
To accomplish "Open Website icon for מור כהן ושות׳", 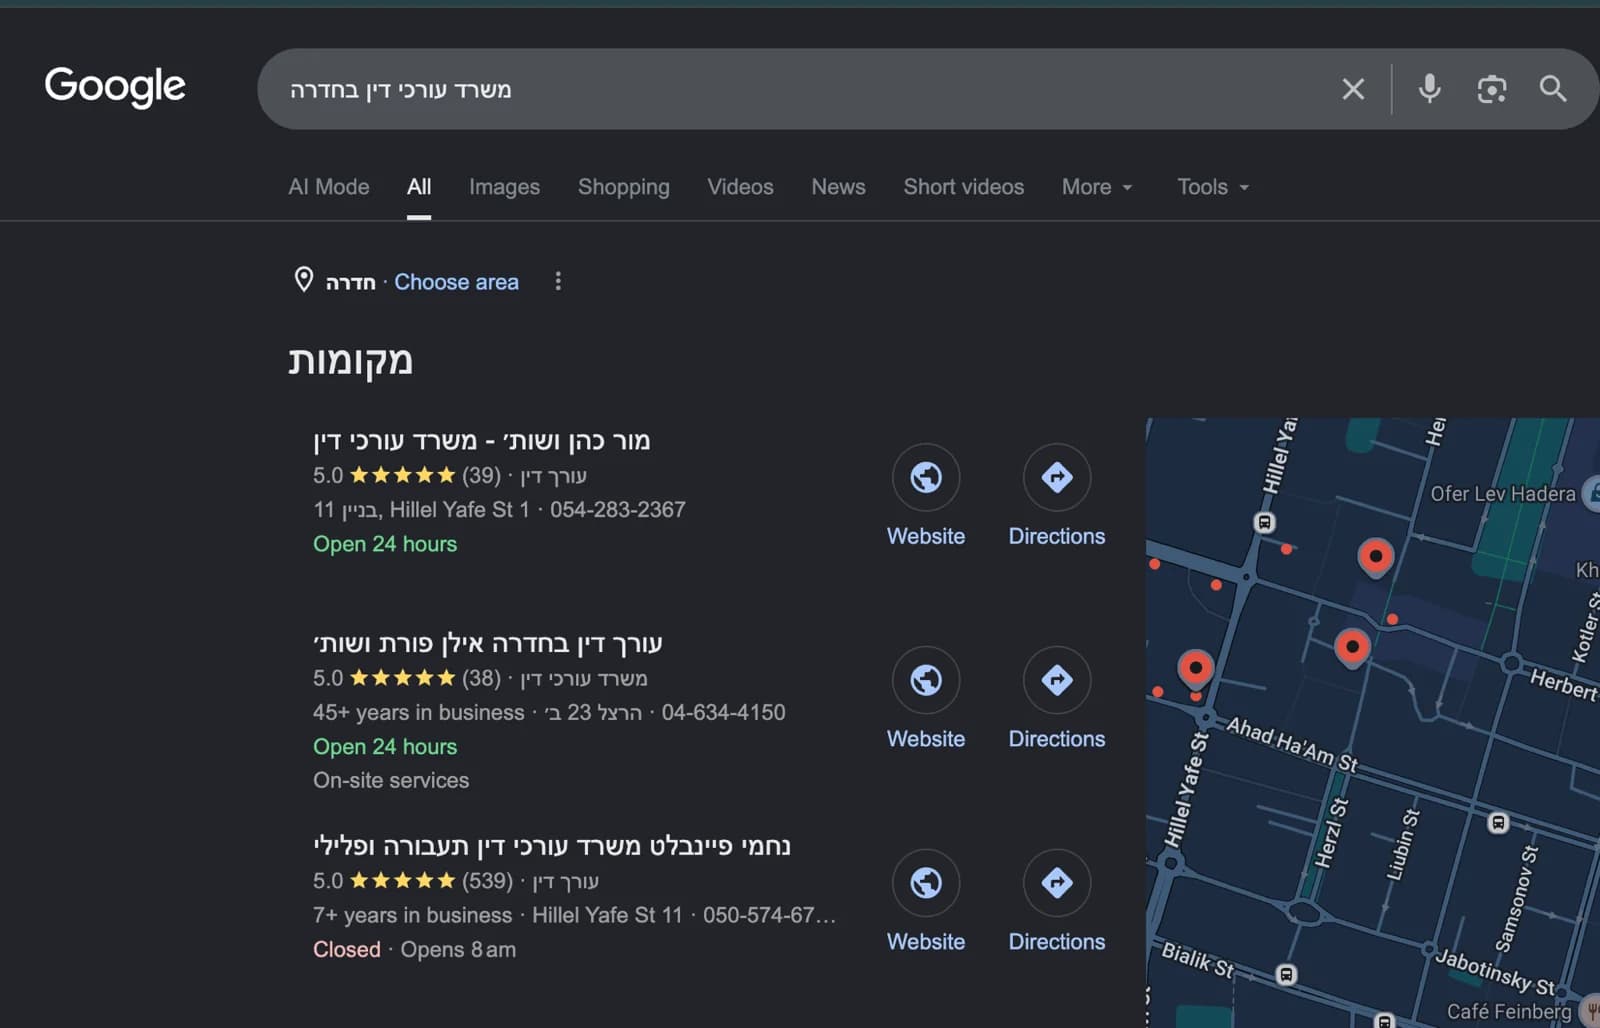I will pos(926,477).
